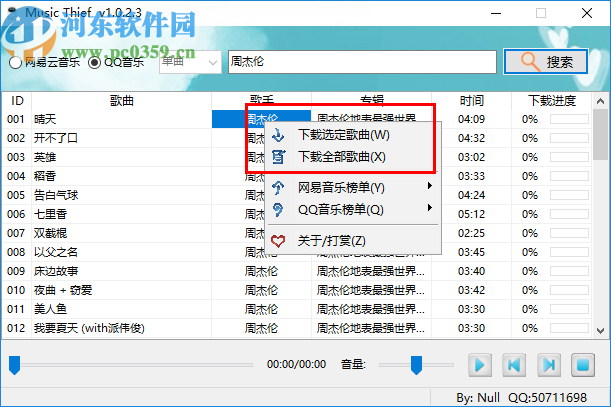611x407 pixels.
Task: Click the QQ:50711698 status bar text
Action: [547, 398]
